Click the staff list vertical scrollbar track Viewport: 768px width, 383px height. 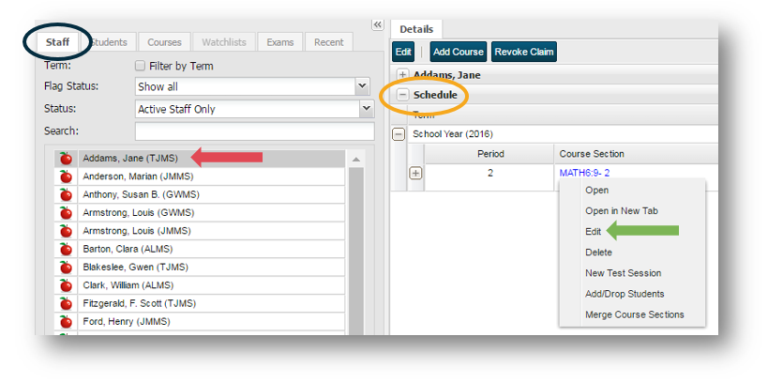356,251
